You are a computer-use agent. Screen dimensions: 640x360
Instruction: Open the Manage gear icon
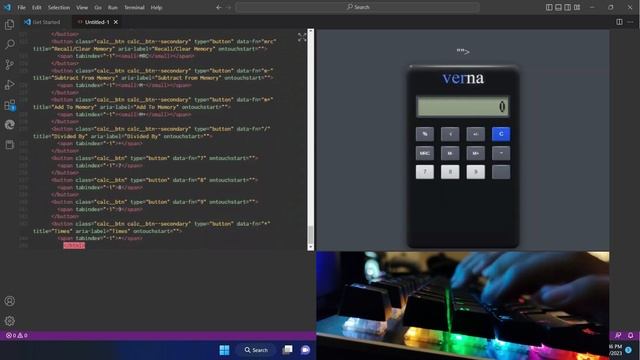tap(9, 321)
